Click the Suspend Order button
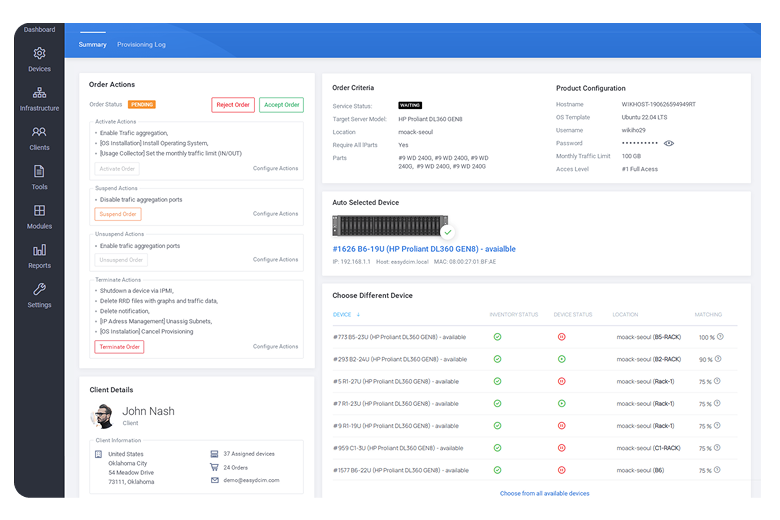 [118, 214]
